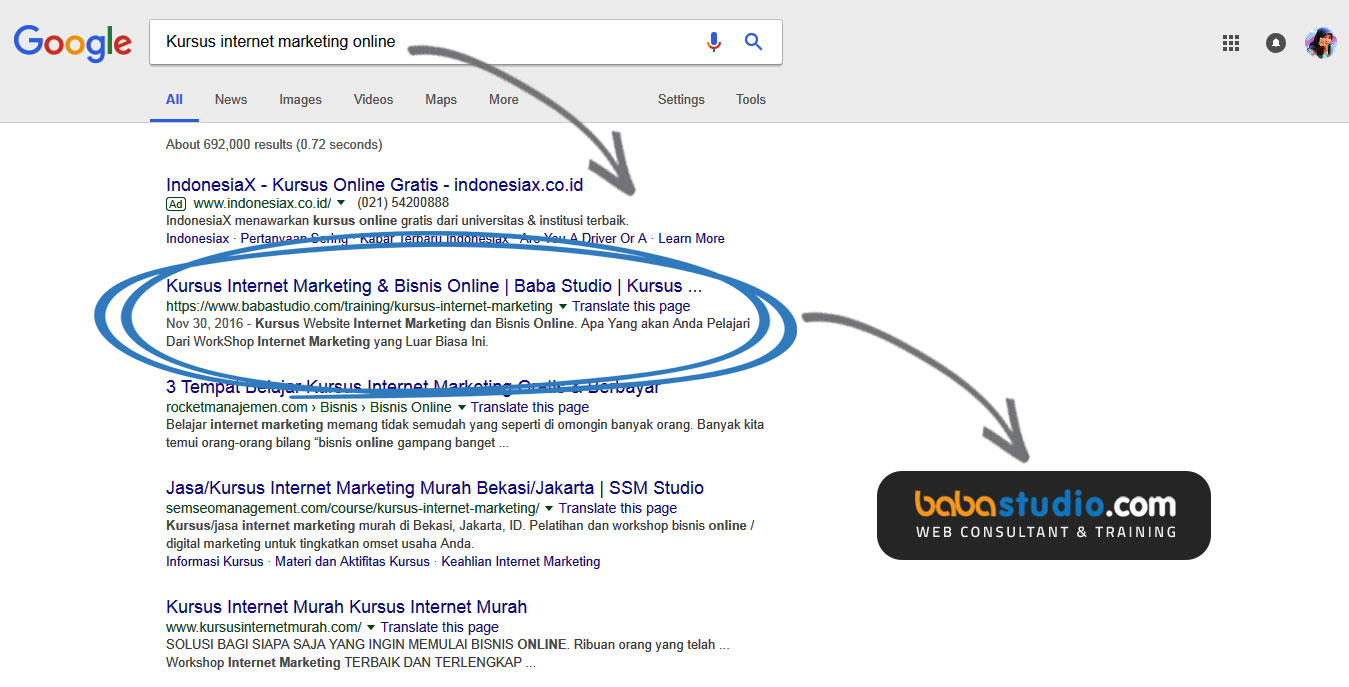Switch to the News tab
The width and height of the screenshot is (1349, 687).
pos(231,99)
